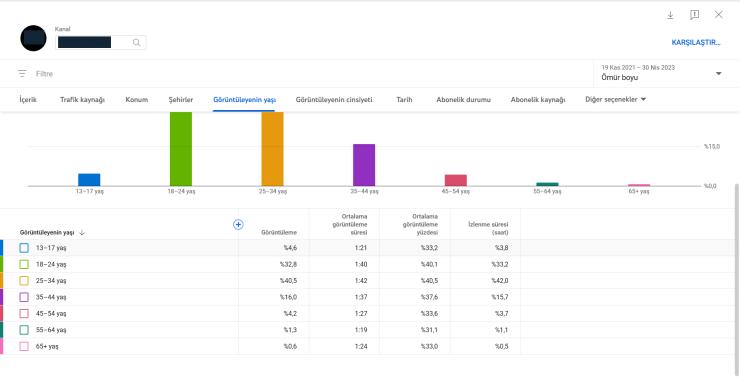Open the Görüntüleyenin cinsiyeti tab
The width and height of the screenshot is (740, 377).
click(x=334, y=100)
